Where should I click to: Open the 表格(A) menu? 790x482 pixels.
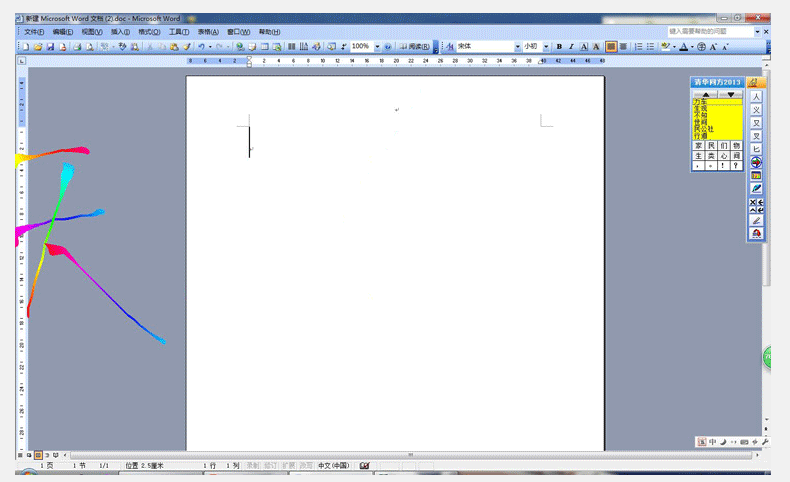point(207,32)
